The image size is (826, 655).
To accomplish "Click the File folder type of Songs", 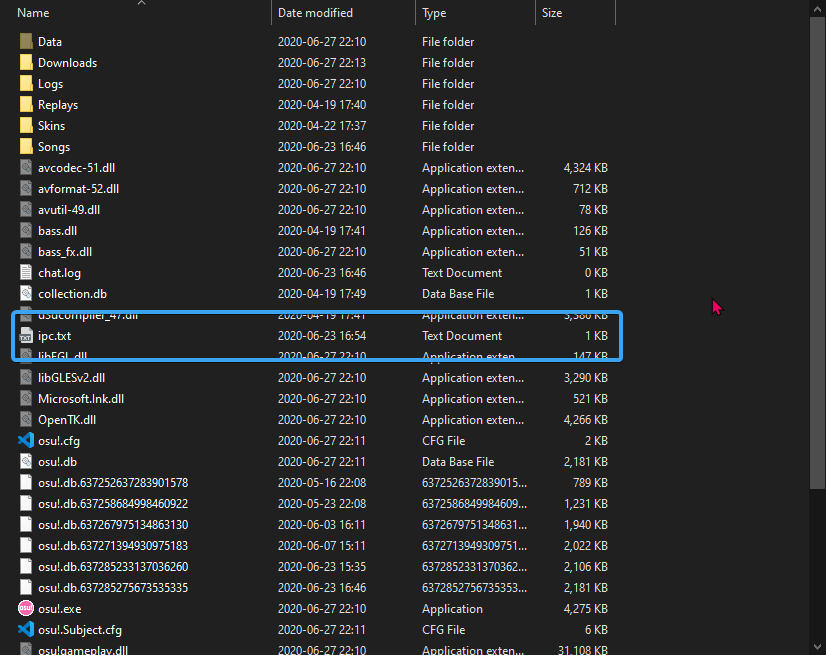I will pyautogui.click(x=448, y=147).
